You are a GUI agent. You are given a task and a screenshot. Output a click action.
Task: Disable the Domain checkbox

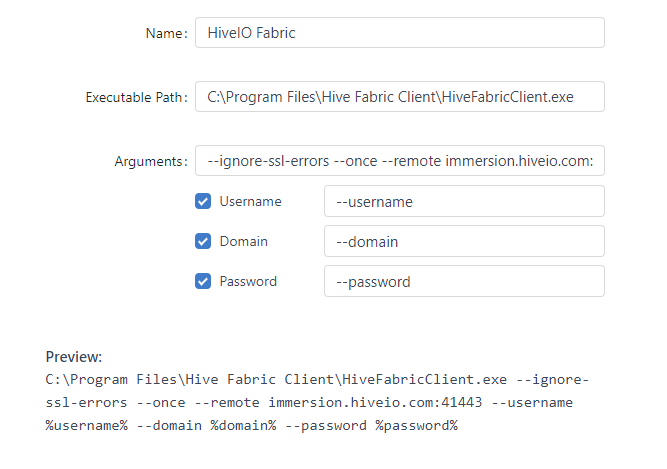point(203,241)
